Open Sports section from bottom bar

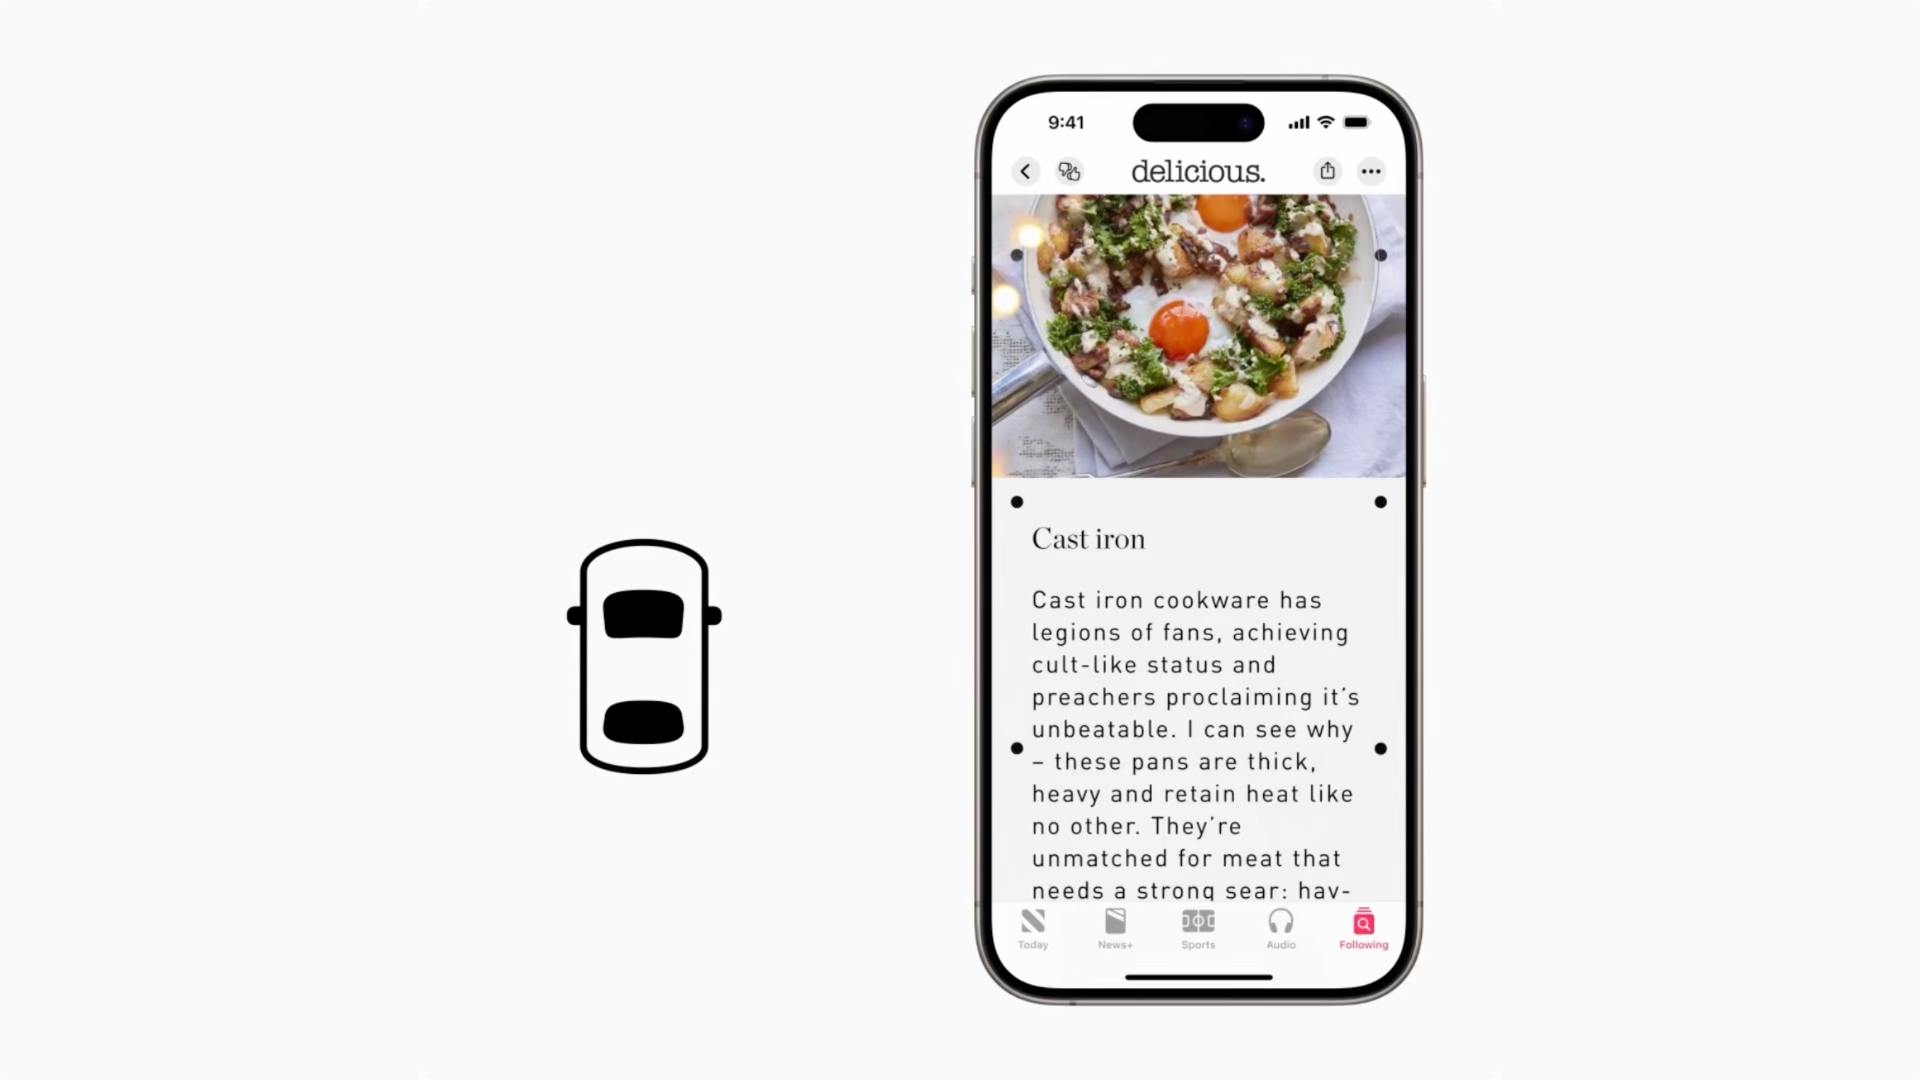pyautogui.click(x=1197, y=930)
